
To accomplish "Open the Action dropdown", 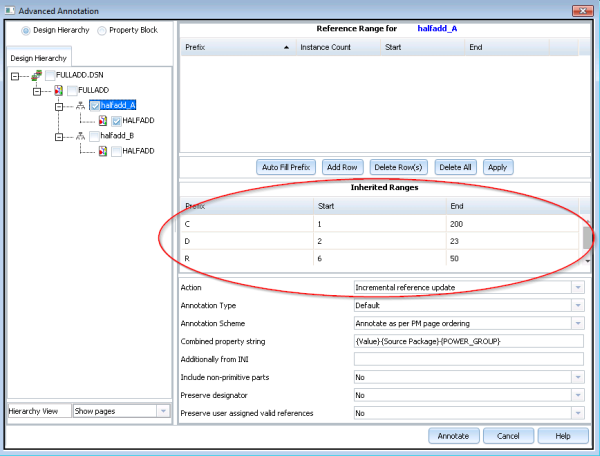I will (577, 287).
